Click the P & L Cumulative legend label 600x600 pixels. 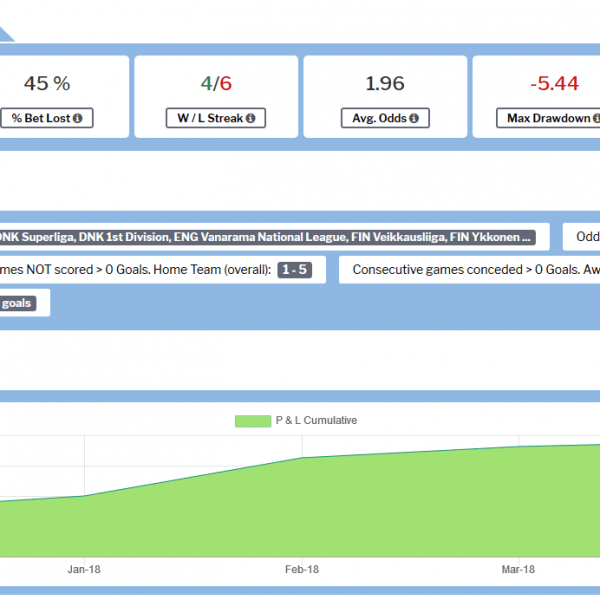pyautogui.click(x=316, y=421)
